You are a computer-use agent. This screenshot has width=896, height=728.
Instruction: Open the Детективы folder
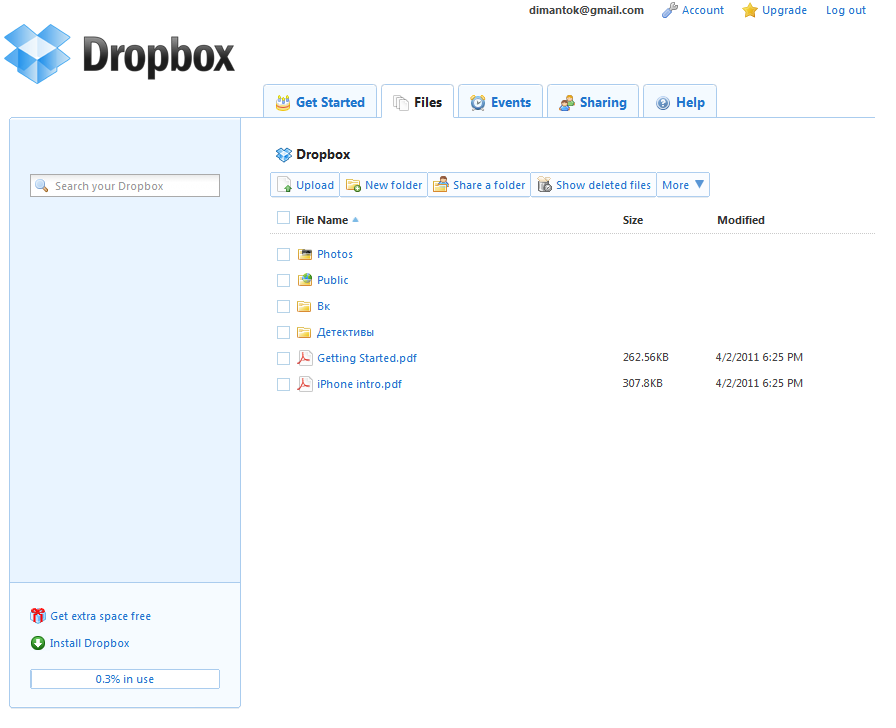pos(345,332)
